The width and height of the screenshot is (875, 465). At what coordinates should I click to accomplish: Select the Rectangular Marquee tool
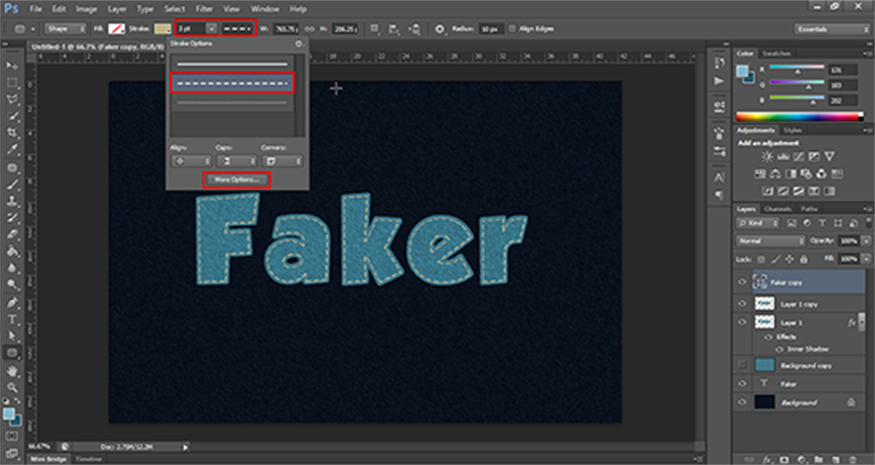click(12, 83)
